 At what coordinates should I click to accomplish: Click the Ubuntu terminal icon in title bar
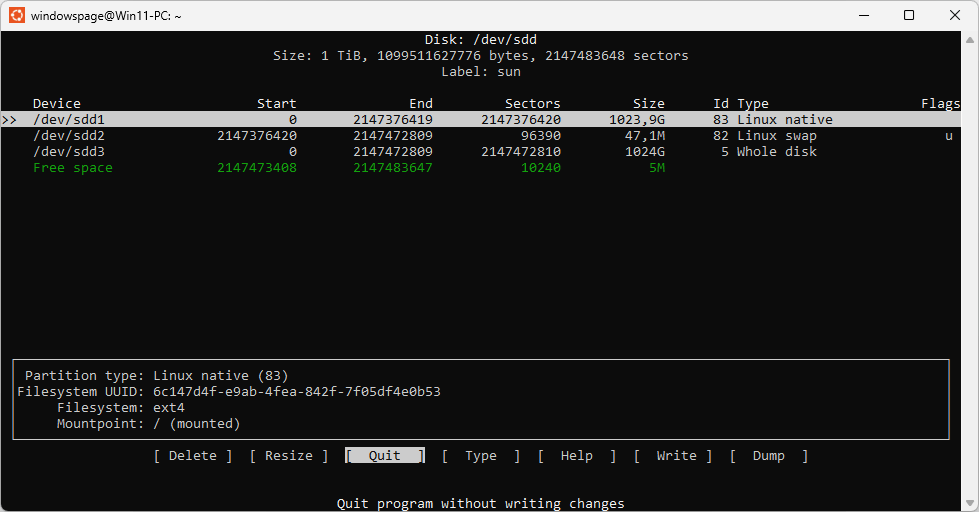click(17, 15)
